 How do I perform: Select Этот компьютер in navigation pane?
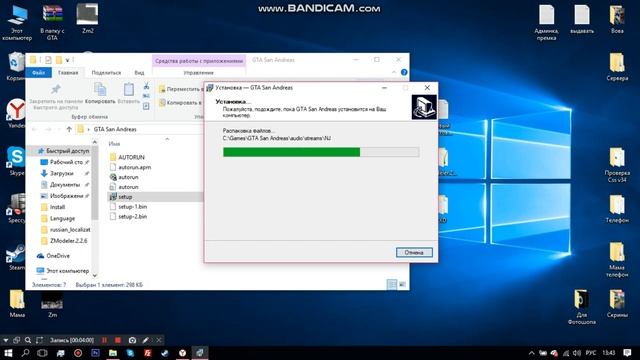tap(63, 271)
